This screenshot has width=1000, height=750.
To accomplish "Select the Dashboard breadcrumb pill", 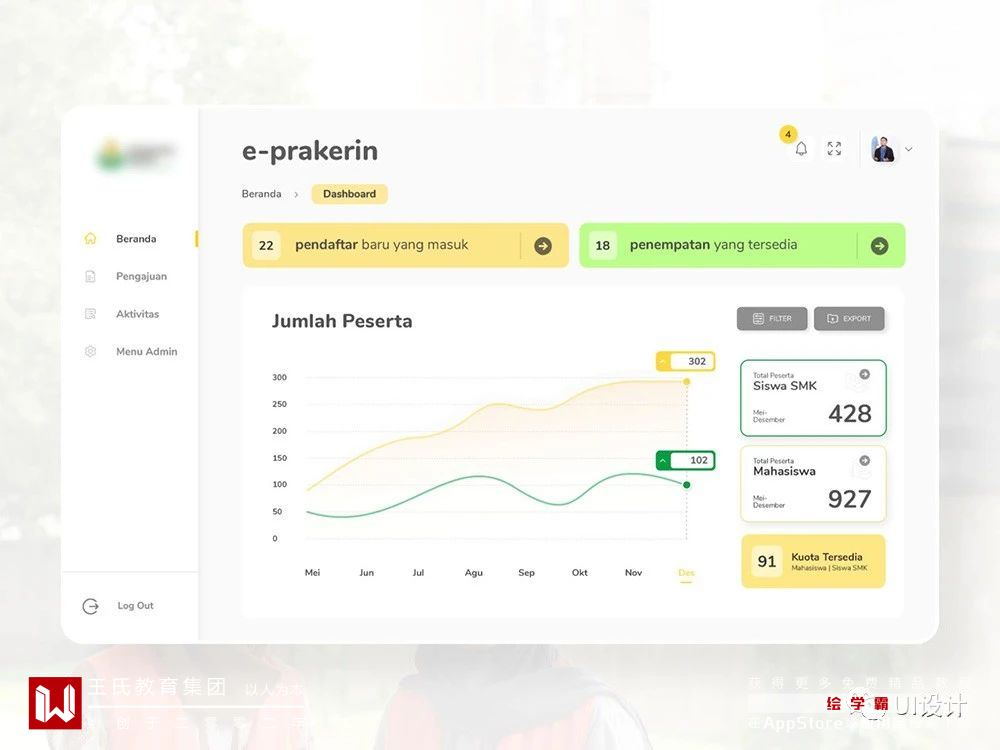I will click(349, 194).
